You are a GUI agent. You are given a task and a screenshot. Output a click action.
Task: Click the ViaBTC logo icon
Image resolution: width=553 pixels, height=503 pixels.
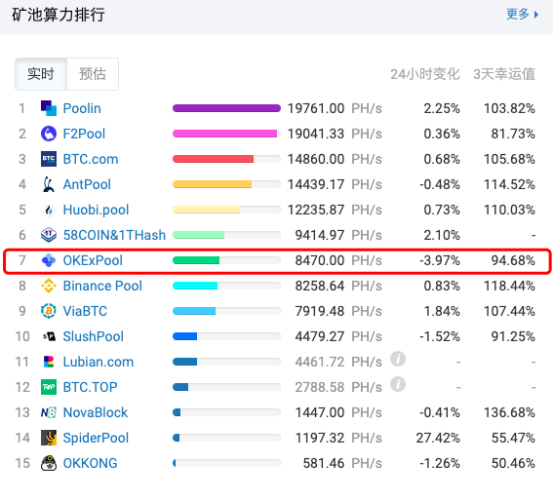coord(49,311)
